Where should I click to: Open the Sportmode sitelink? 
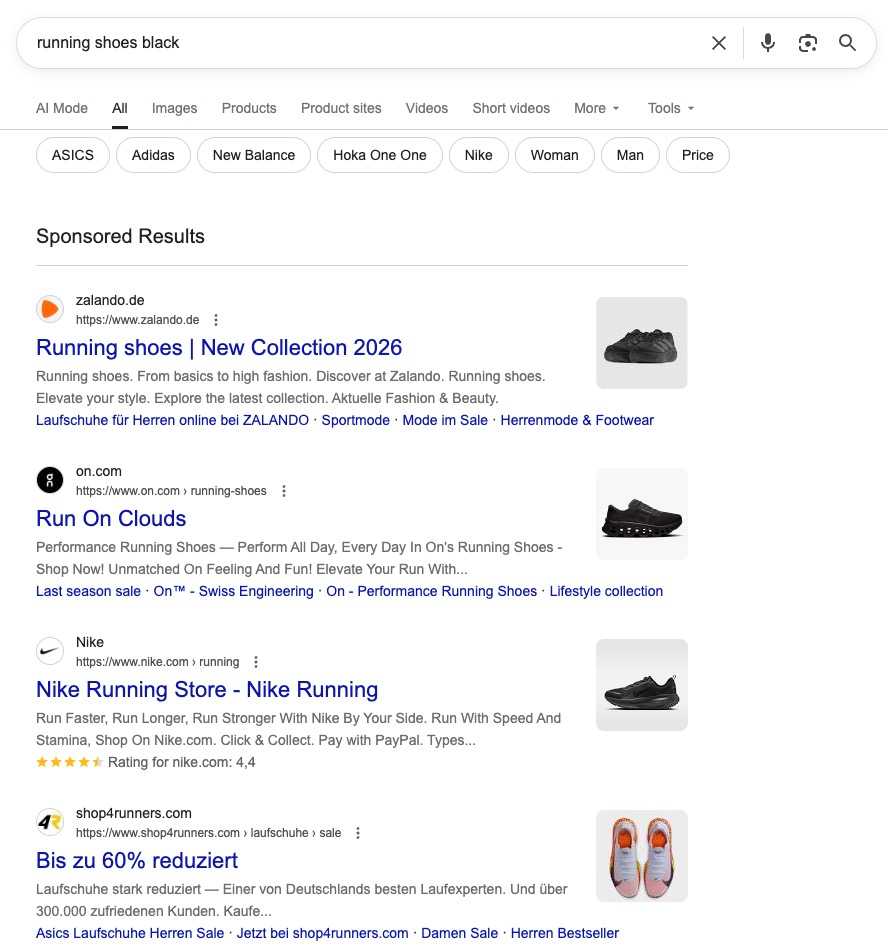[355, 420]
